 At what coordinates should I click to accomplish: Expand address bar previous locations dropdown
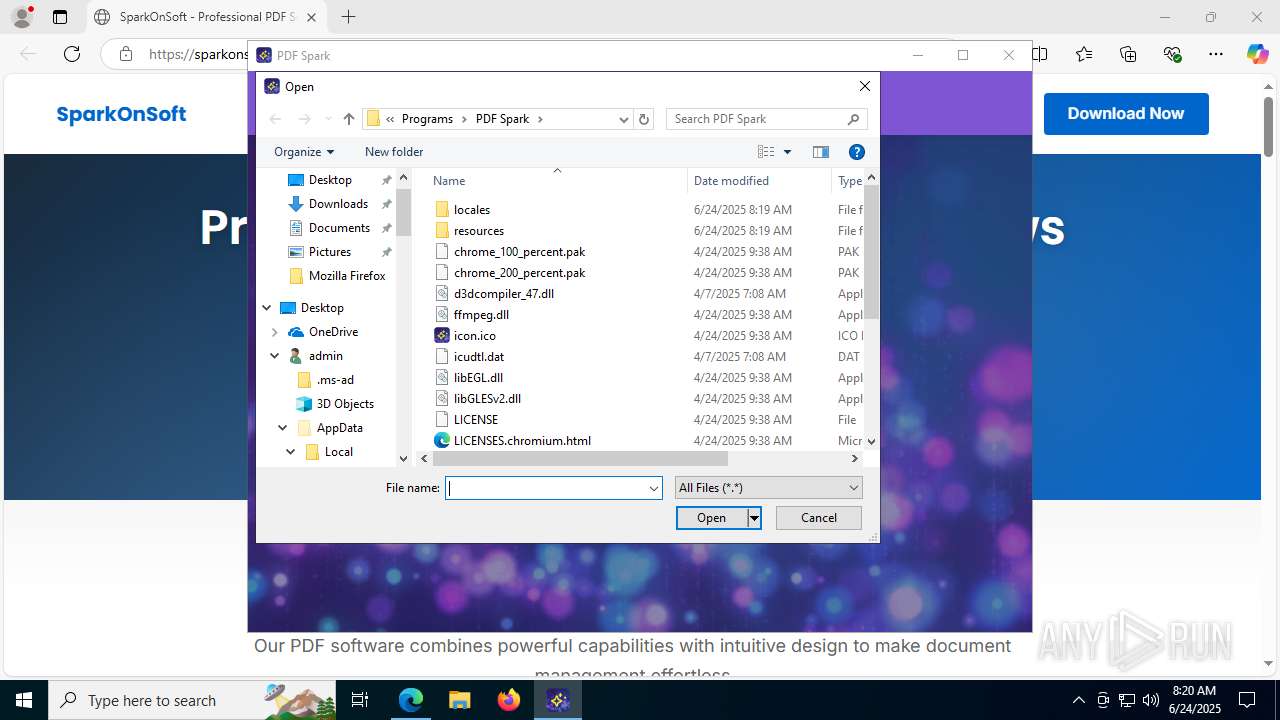tap(624, 119)
